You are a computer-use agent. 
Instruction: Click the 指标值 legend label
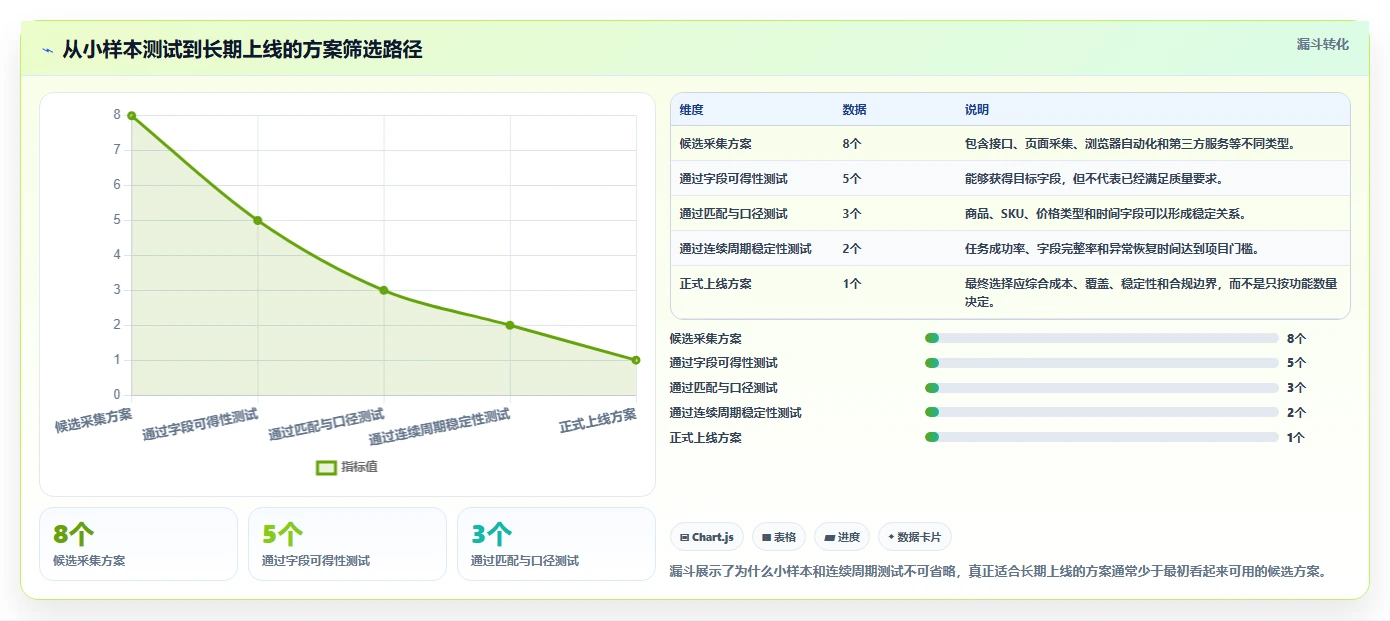point(359,467)
